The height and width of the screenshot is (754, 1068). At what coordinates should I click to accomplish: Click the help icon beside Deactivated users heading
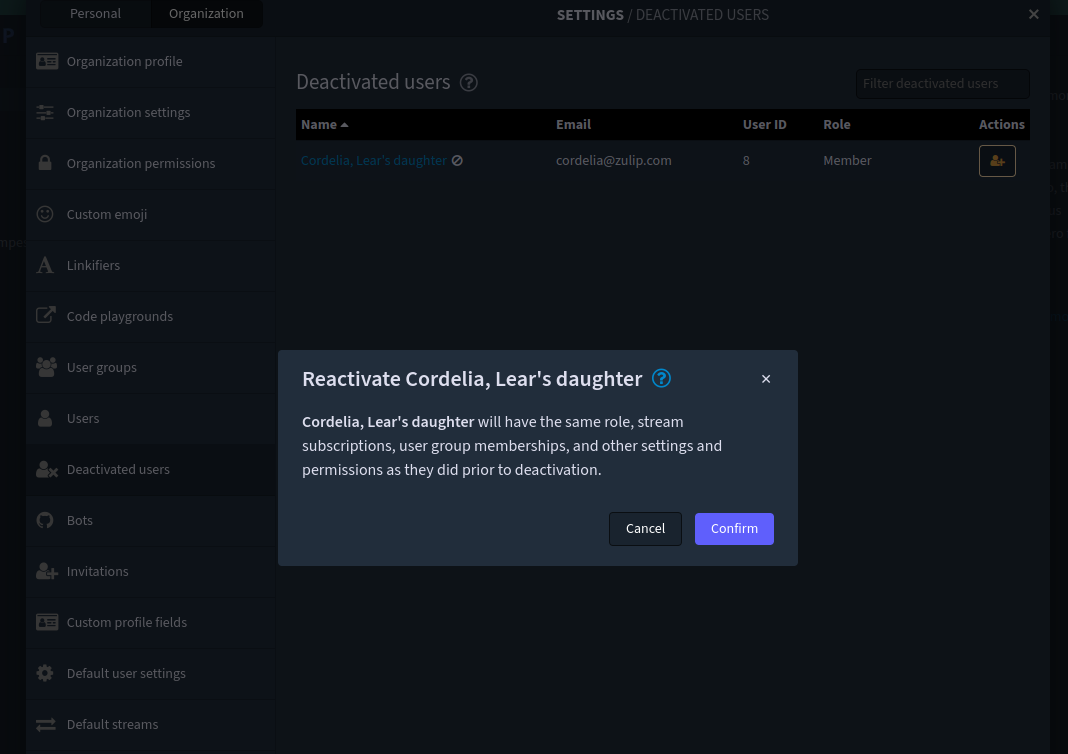468,83
